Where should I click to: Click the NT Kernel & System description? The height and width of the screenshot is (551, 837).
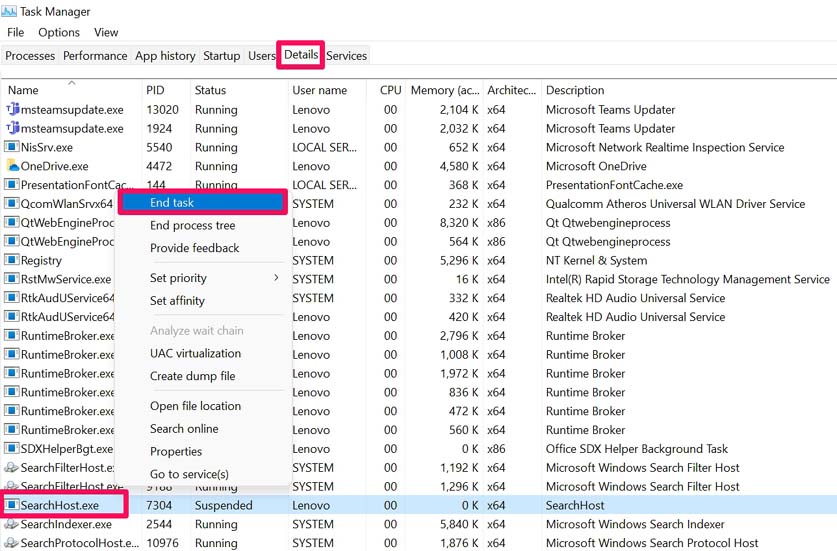click(596, 260)
